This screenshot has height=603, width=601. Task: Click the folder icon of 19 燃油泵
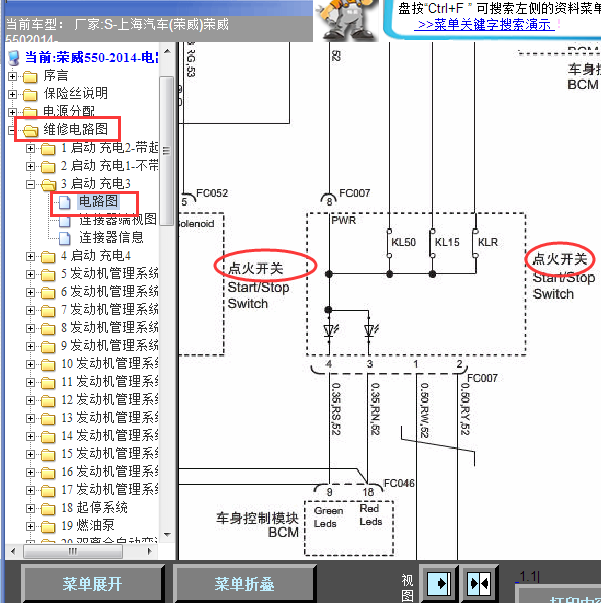click(48, 526)
